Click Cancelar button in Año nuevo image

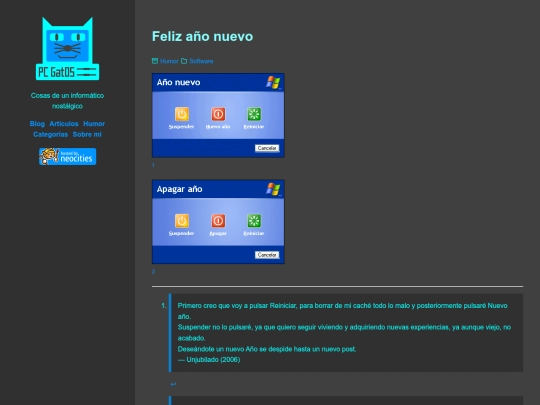tap(267, 148)
